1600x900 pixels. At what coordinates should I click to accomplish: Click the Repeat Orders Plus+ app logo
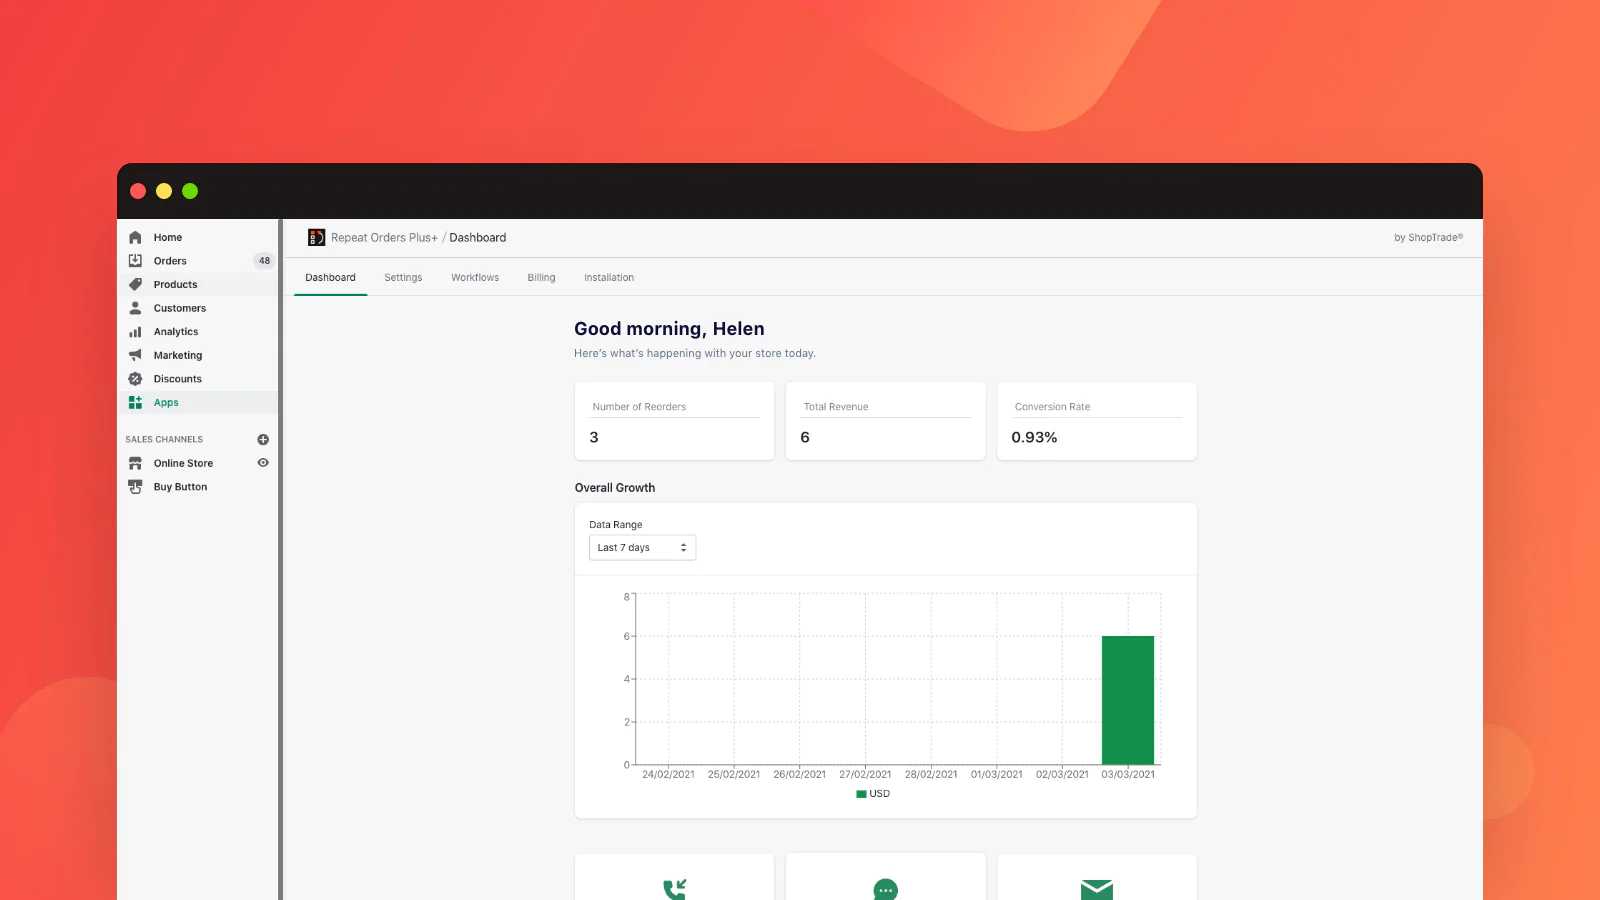[316, 237]
